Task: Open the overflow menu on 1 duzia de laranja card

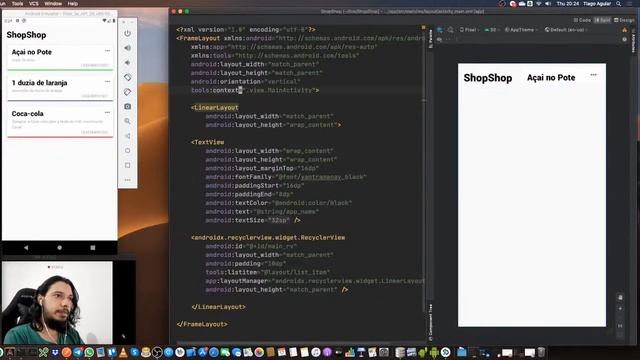Action: 107,82
